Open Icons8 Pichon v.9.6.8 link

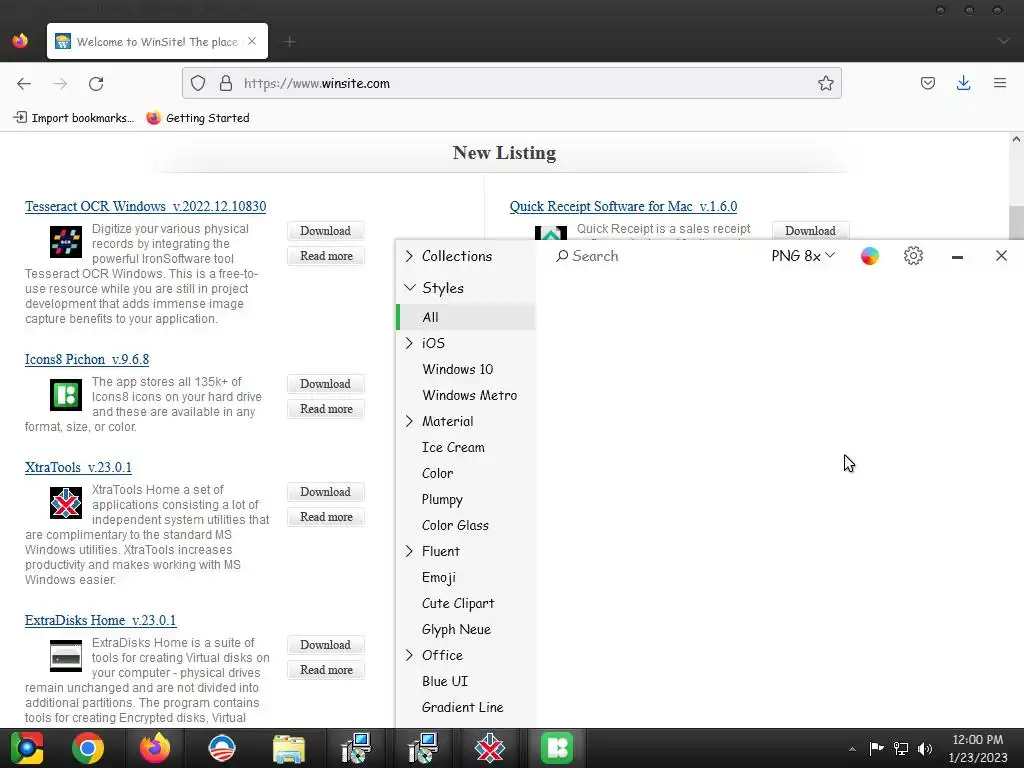pos(87,359)
